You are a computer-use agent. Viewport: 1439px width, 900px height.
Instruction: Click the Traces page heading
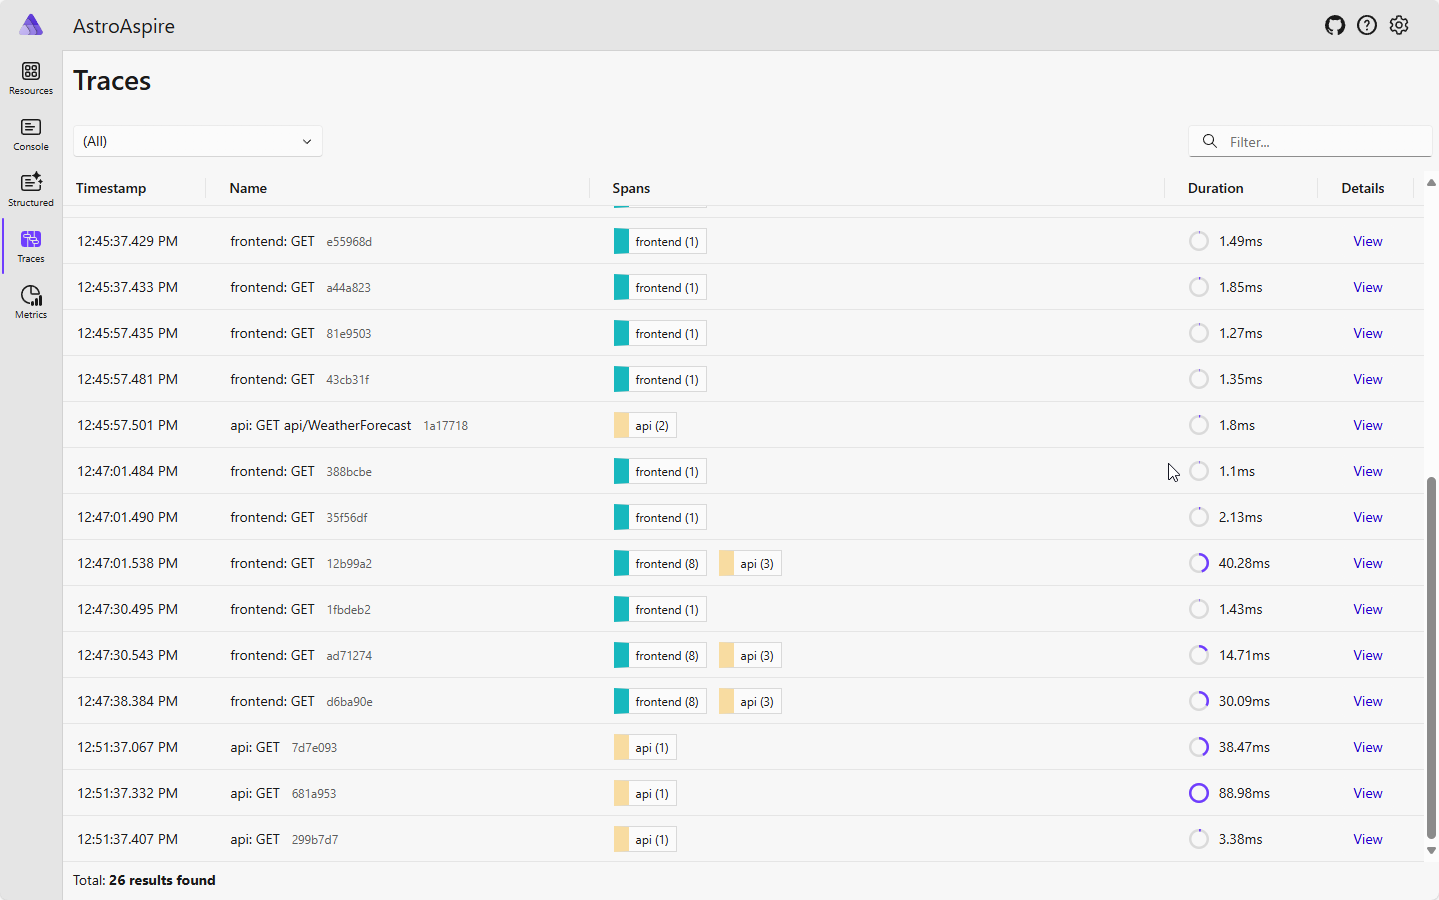click(112, 81)
